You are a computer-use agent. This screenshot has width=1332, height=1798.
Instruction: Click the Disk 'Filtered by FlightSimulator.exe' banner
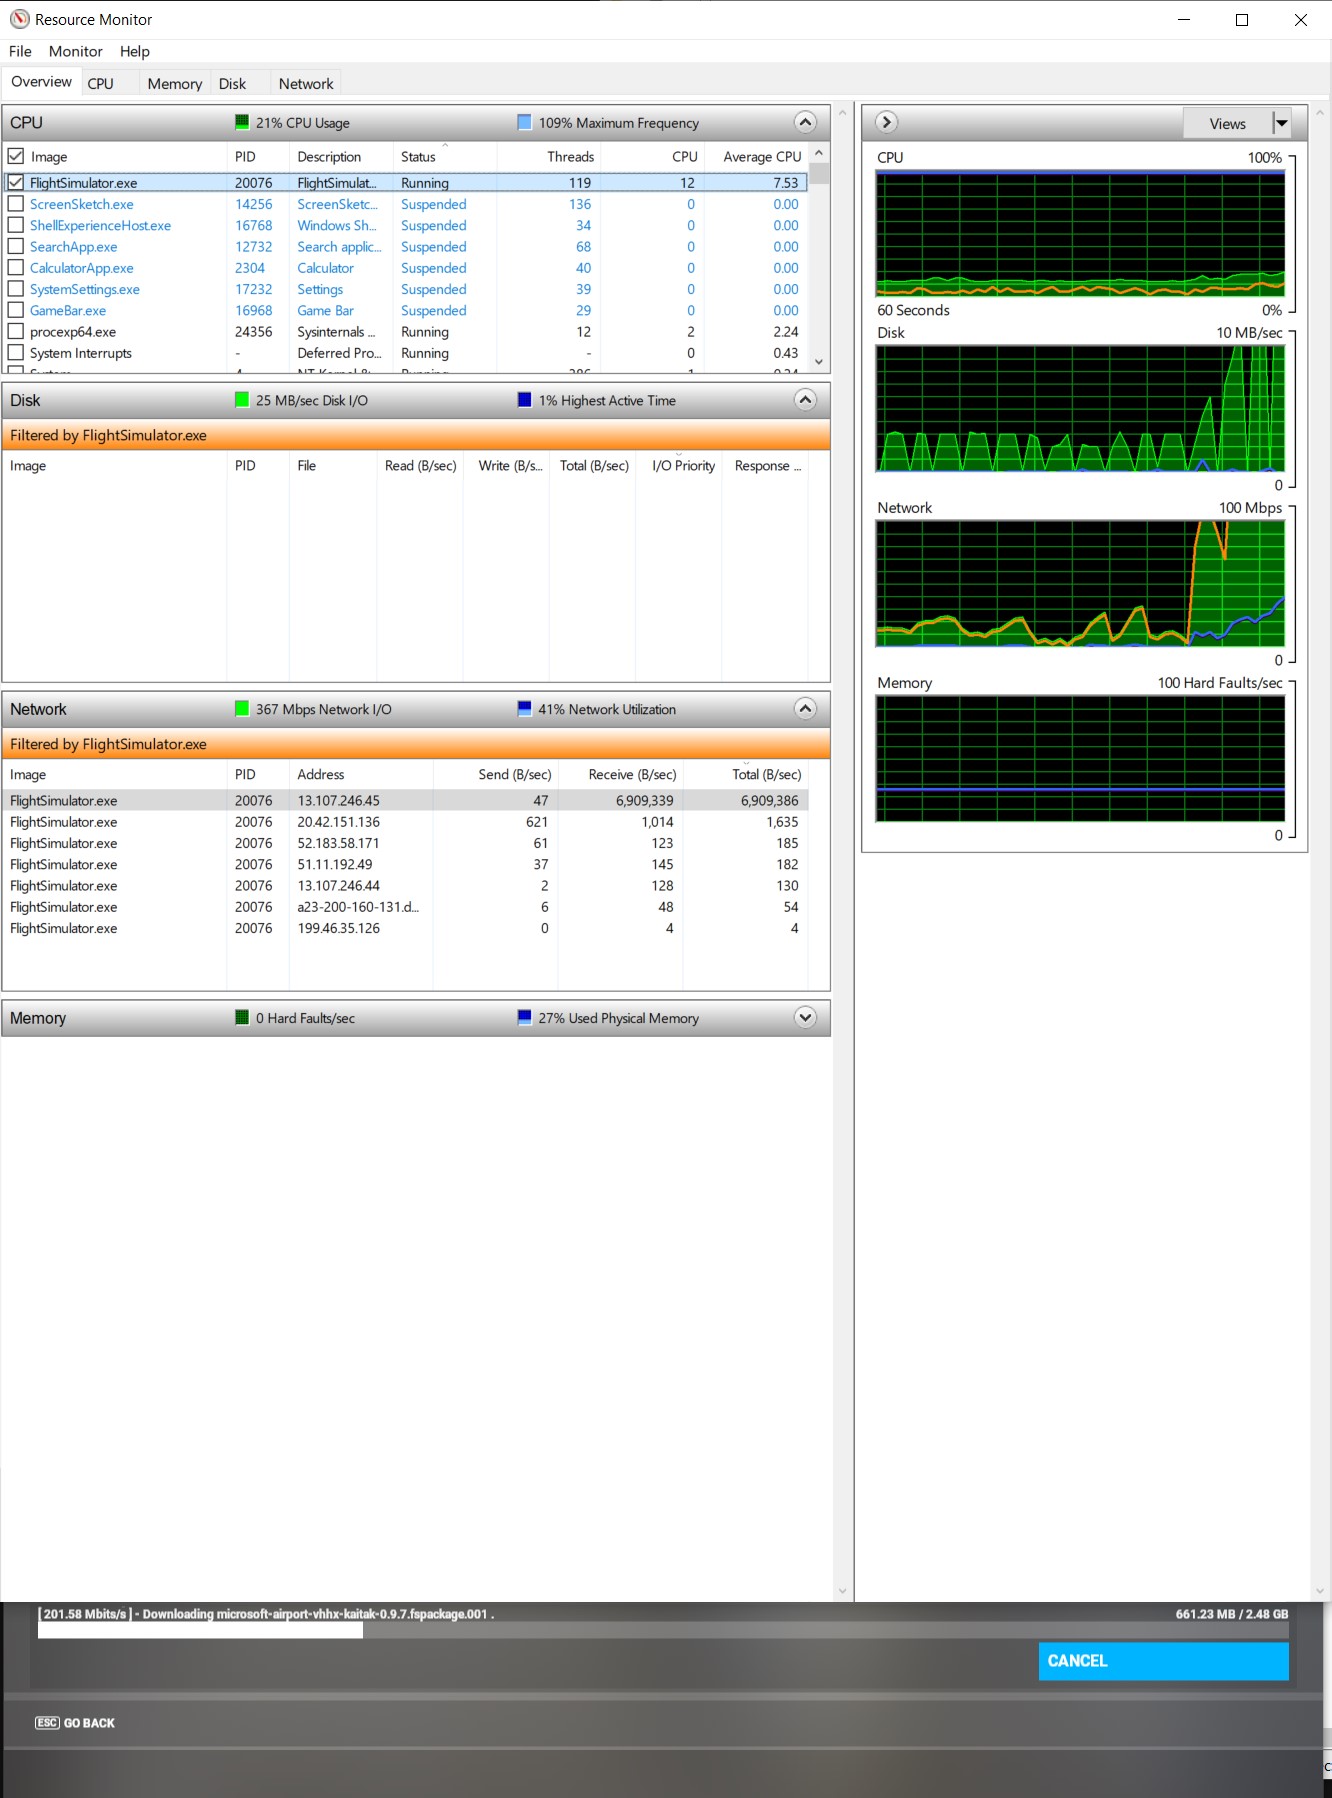416,435
